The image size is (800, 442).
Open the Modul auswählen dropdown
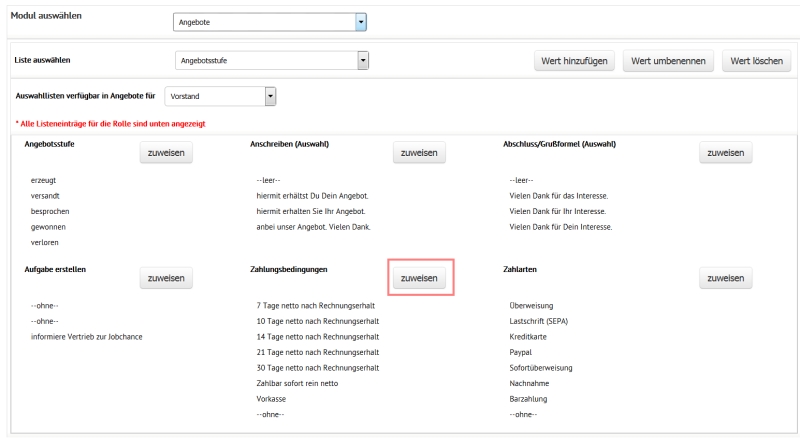[361, 21]
